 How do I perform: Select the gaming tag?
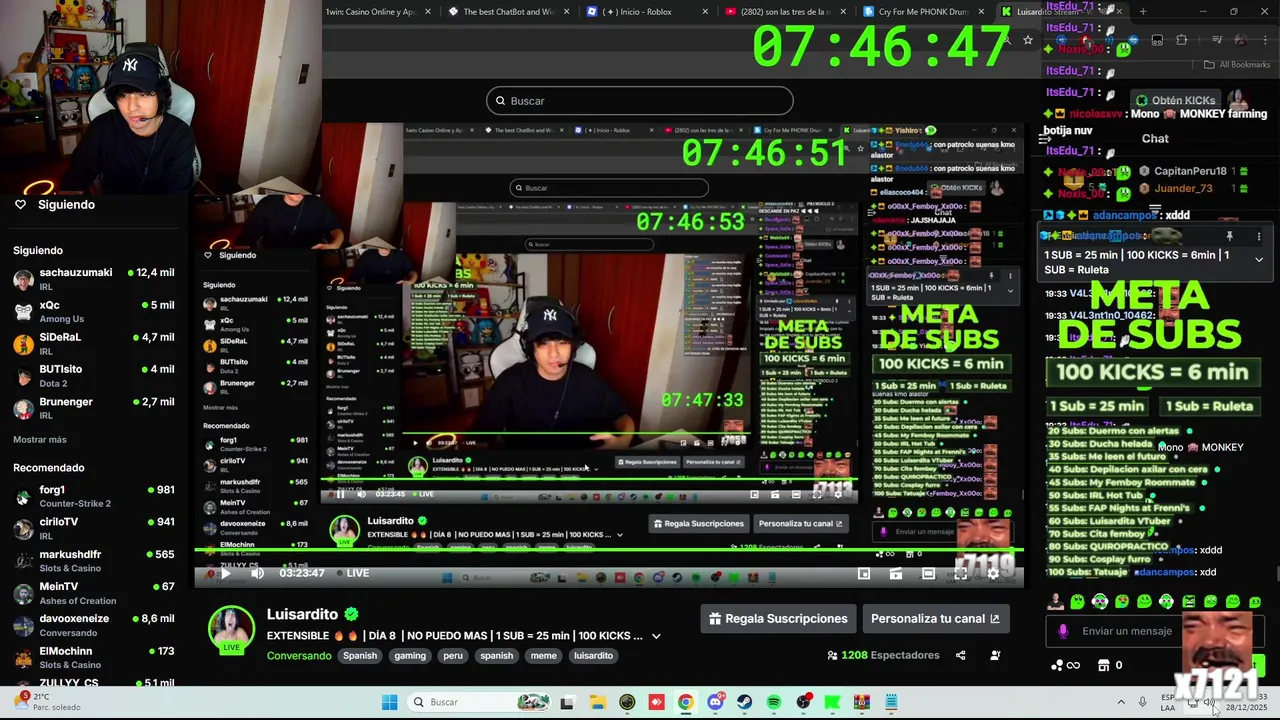(410, 656)
